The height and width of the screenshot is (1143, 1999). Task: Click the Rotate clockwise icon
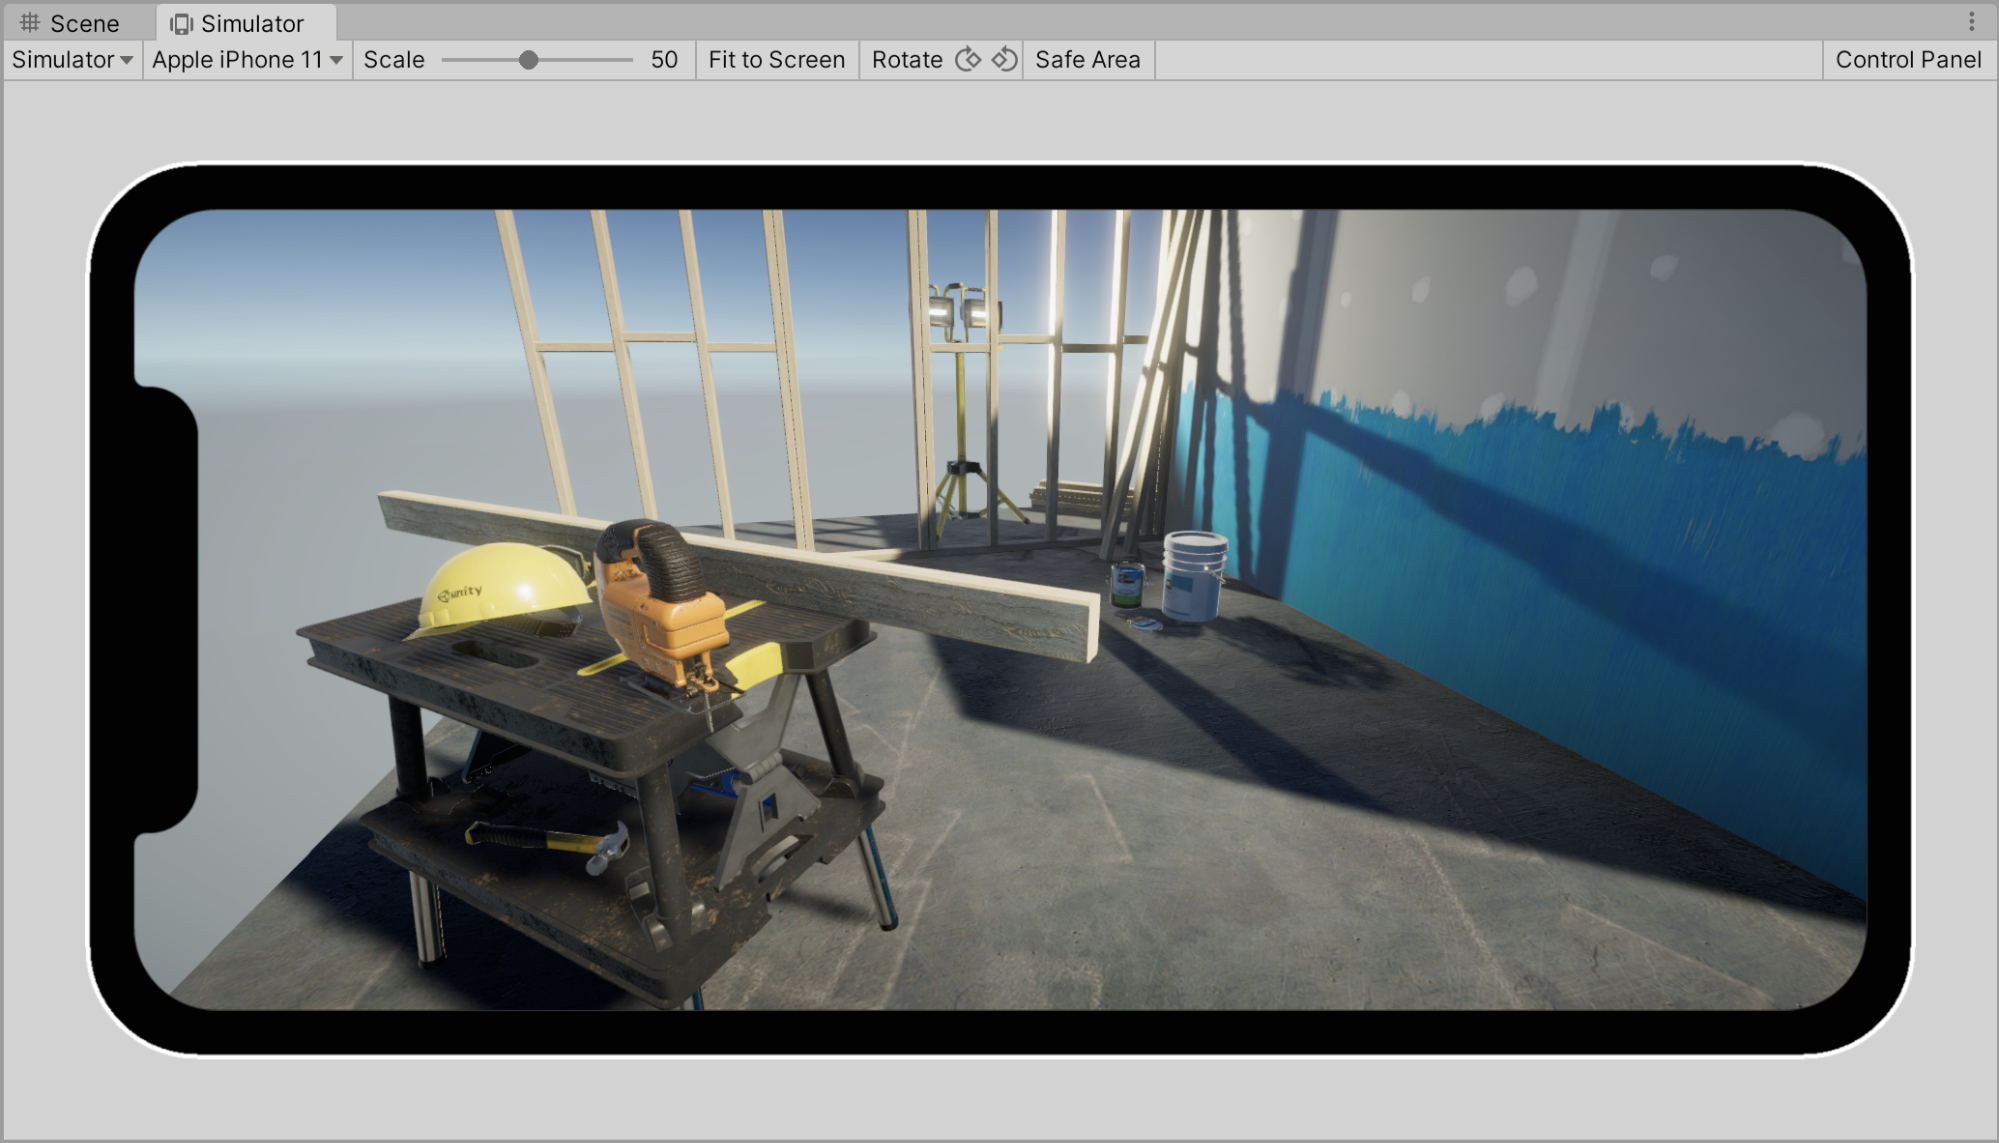click(967, 58)
